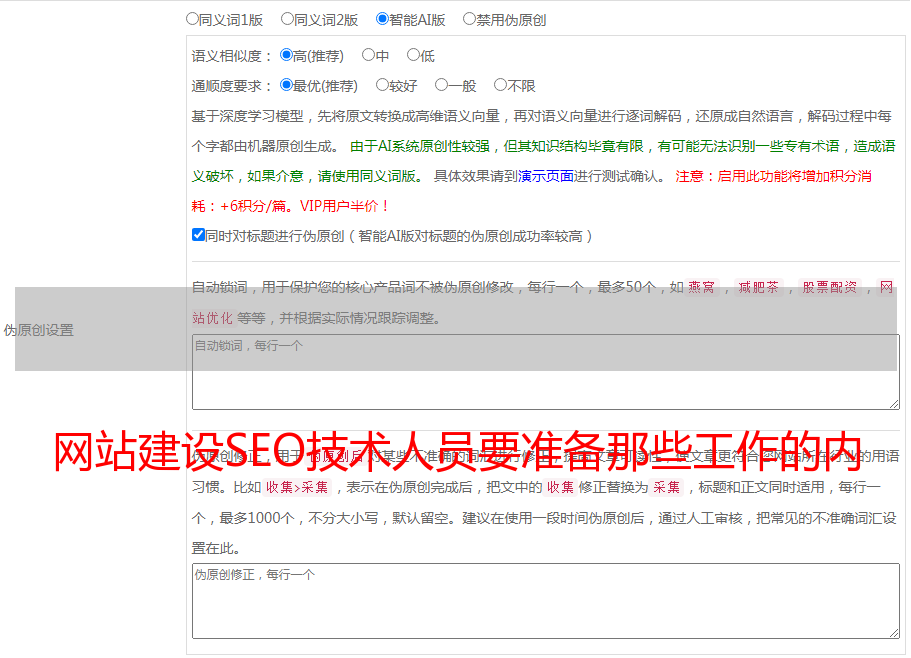The height and width of the screenshot is (658, 911).
Task: Toggle 同时对标题进行伪原创 checkbox
Action: tap(198, 235)
